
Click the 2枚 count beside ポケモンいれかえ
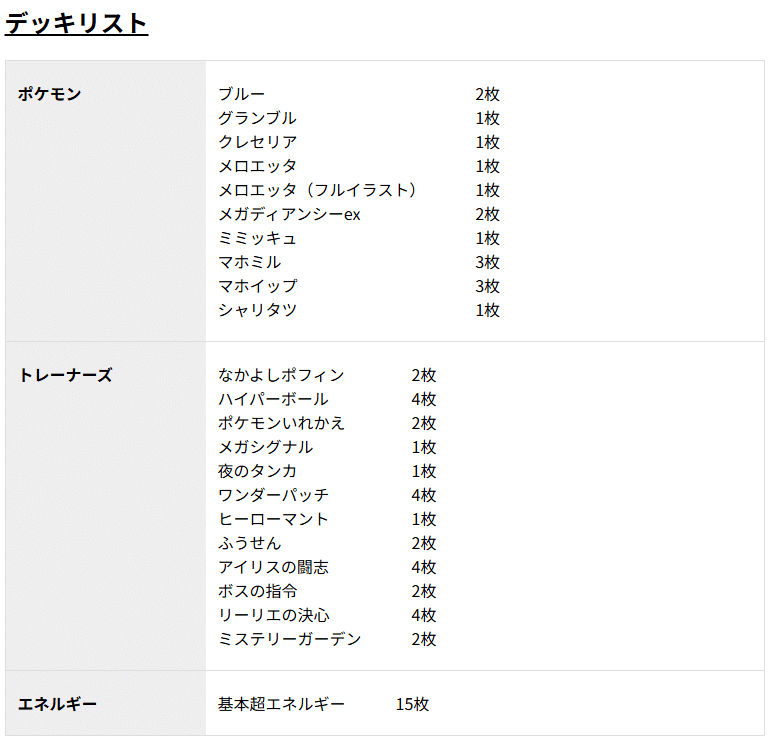424,423
